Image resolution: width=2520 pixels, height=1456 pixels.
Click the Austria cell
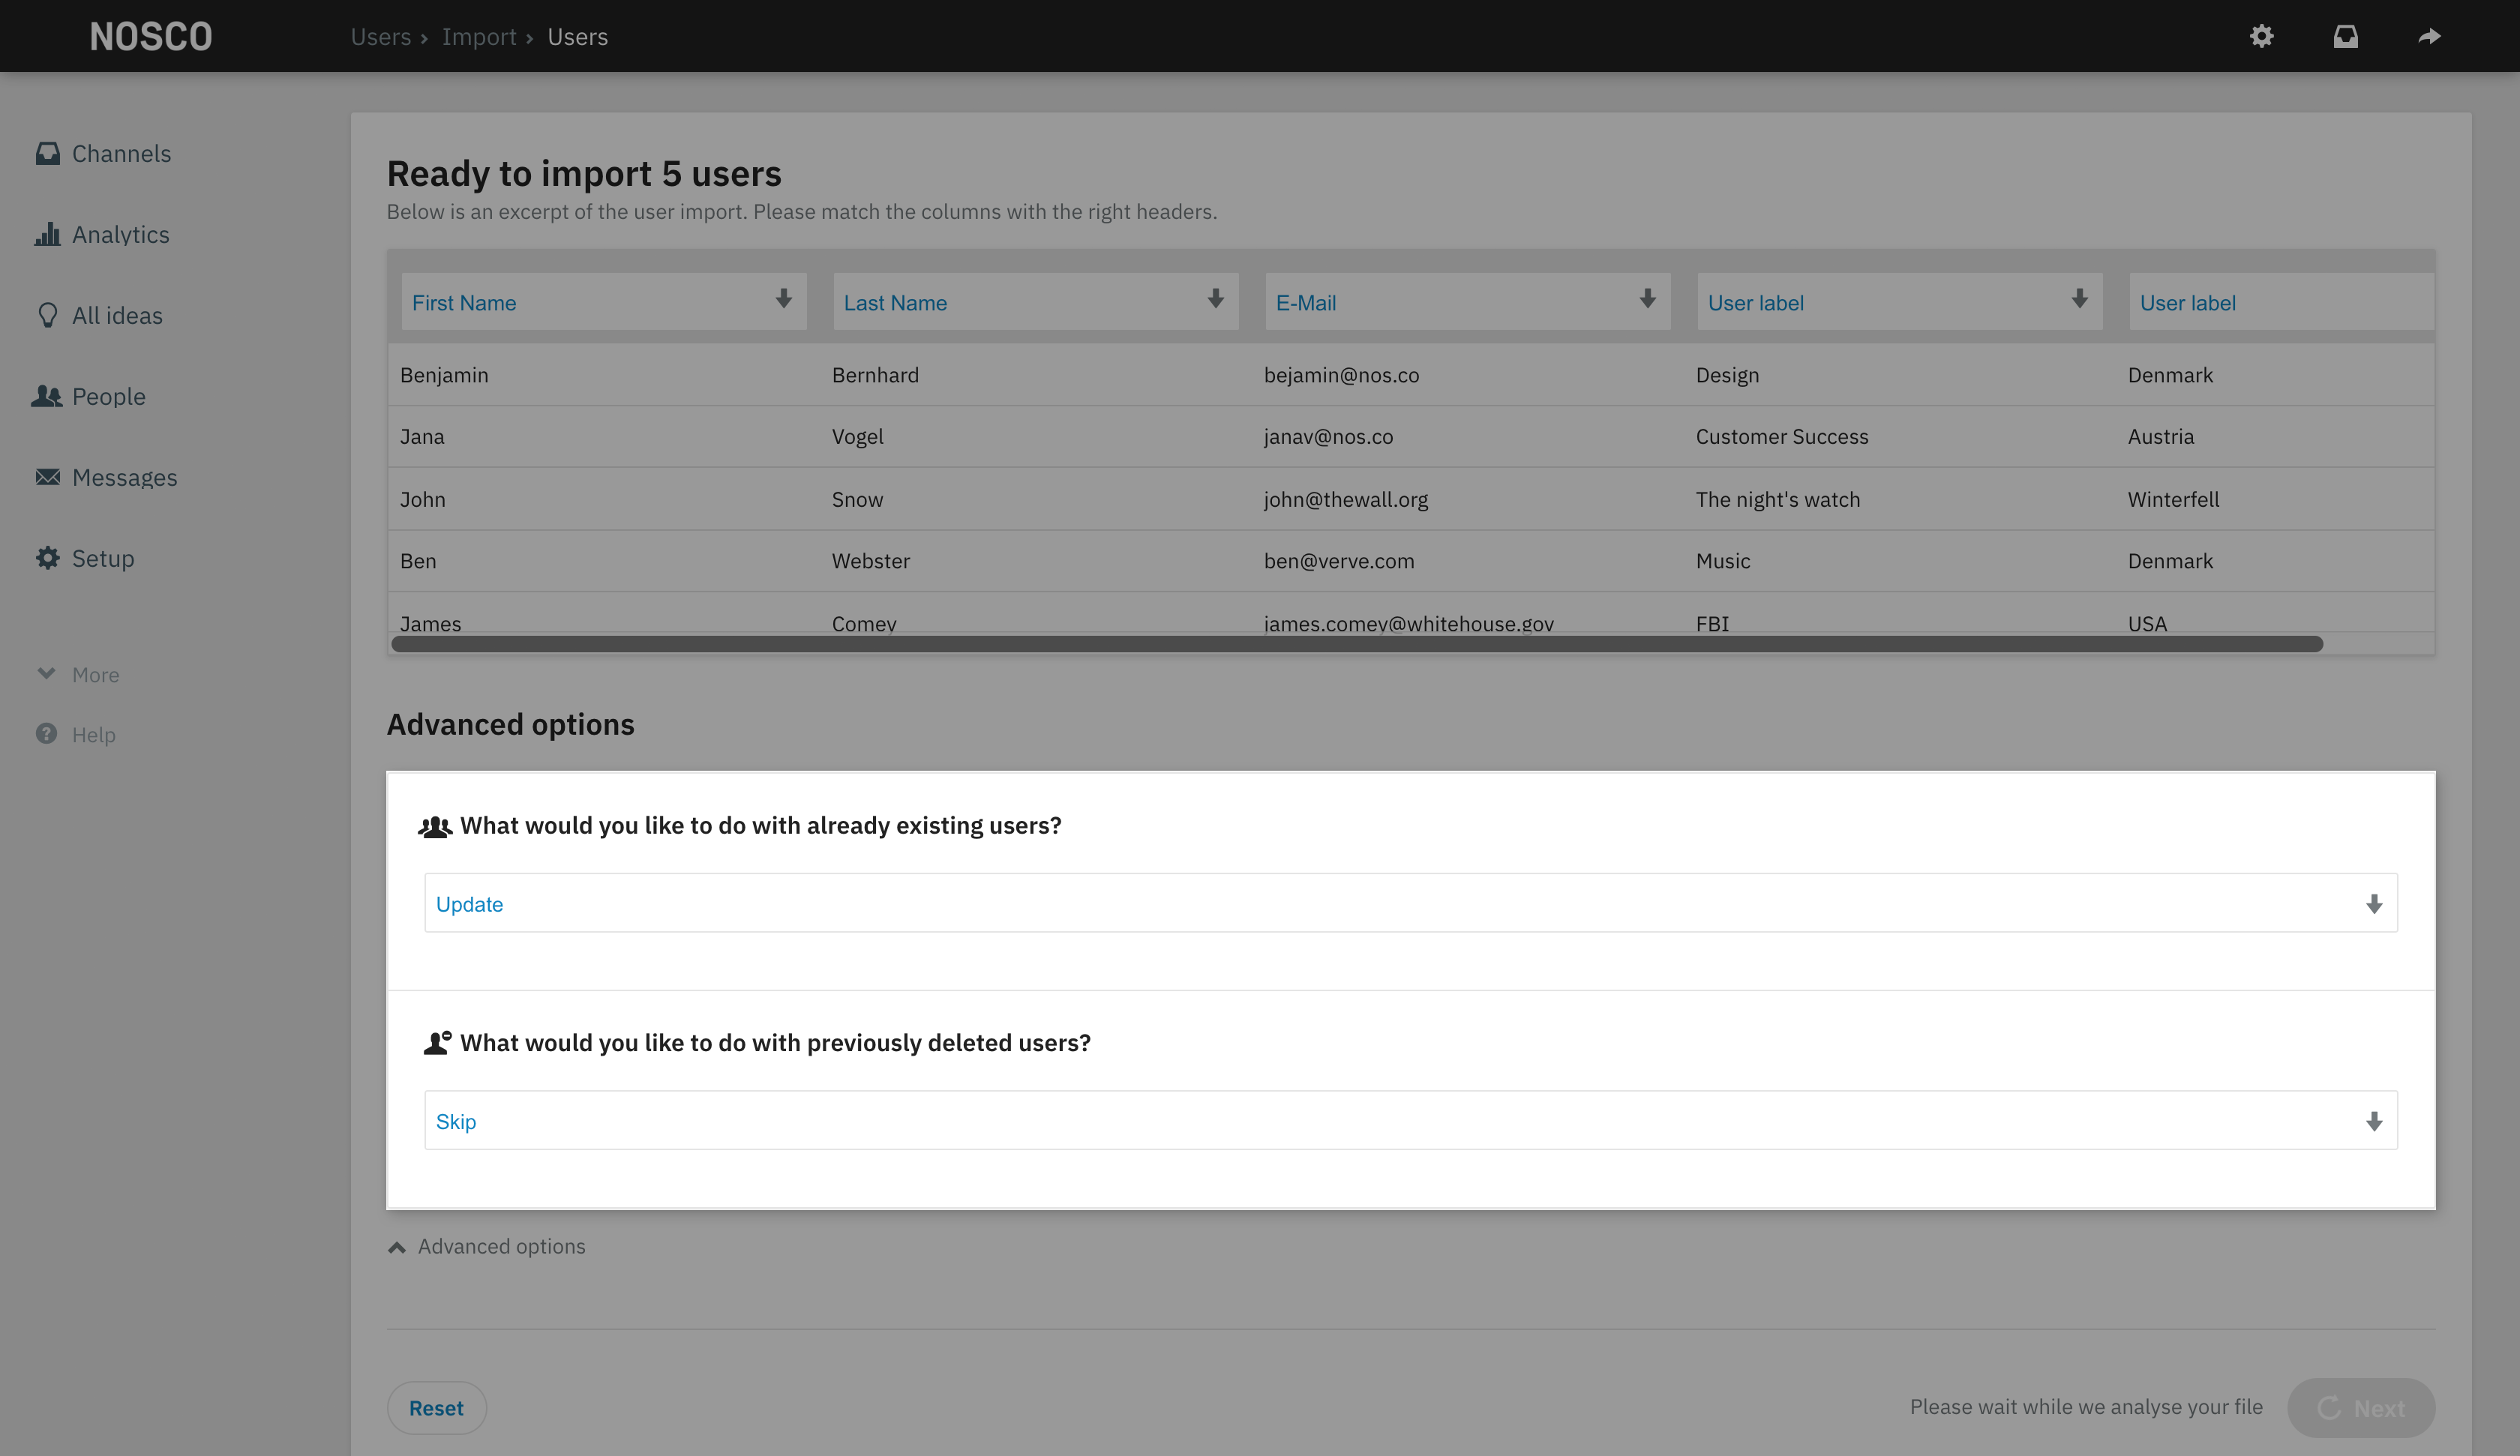2160,436
